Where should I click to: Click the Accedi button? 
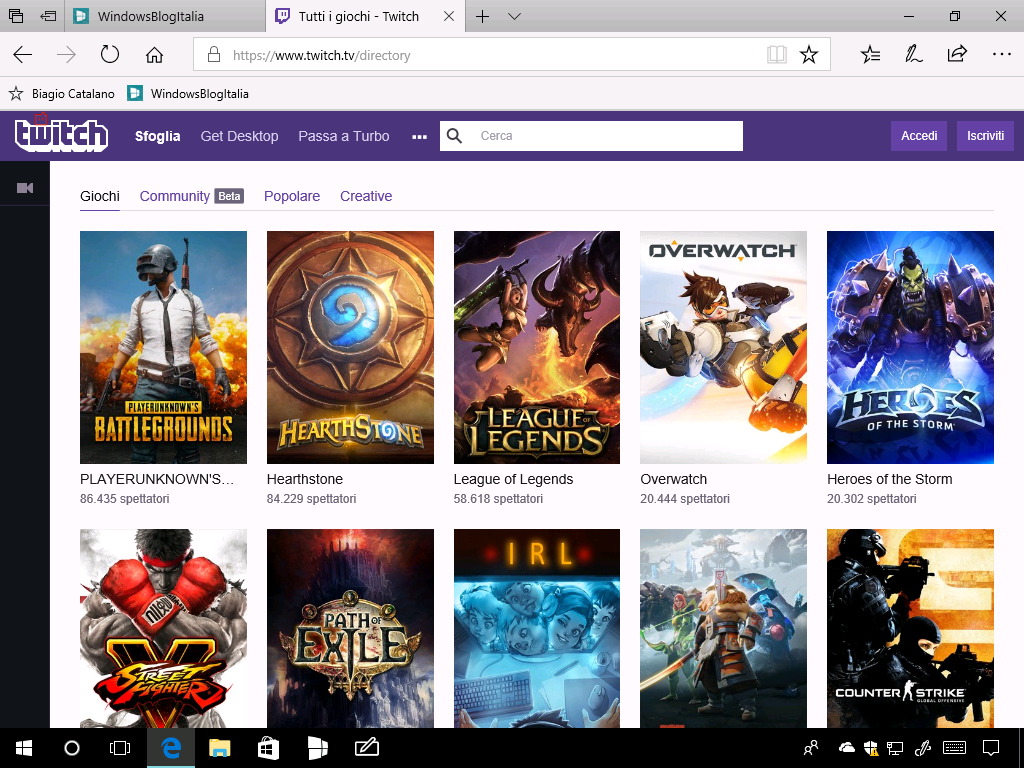click(x=919, y=136)
